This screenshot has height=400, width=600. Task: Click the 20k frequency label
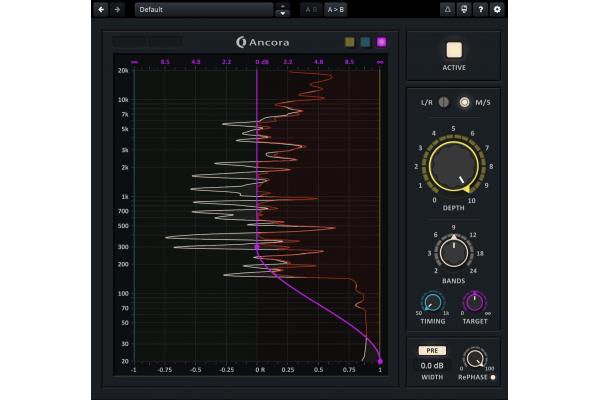(123, 70)
